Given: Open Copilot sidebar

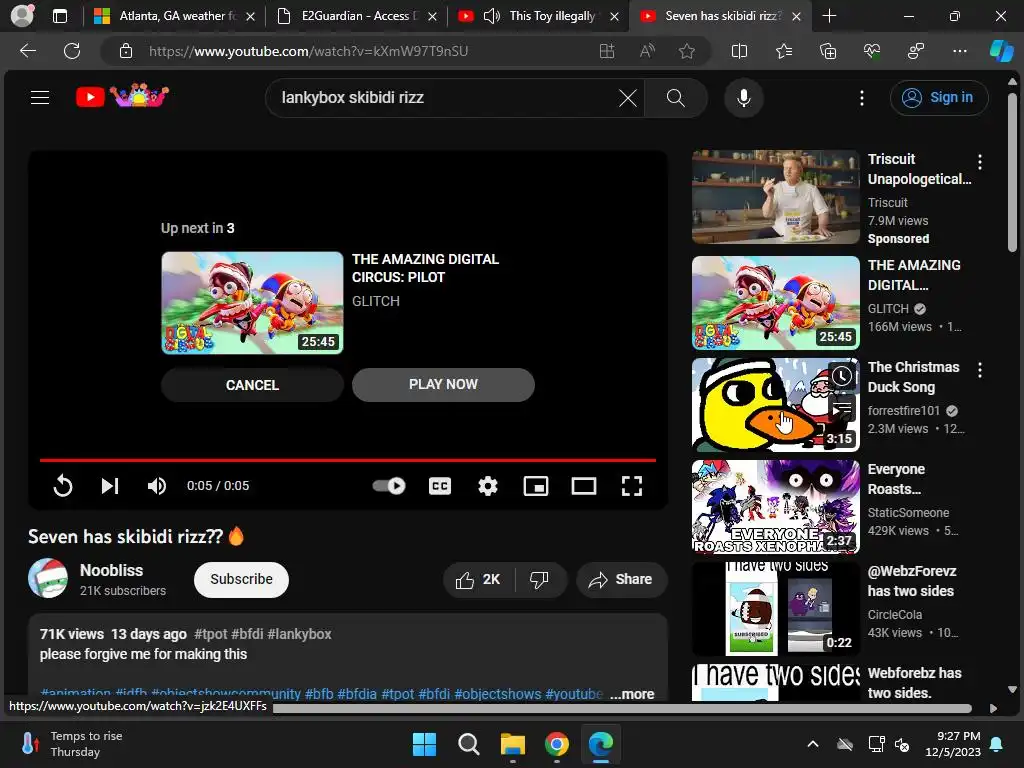Looking at the screenshot, I should 1002,51.
